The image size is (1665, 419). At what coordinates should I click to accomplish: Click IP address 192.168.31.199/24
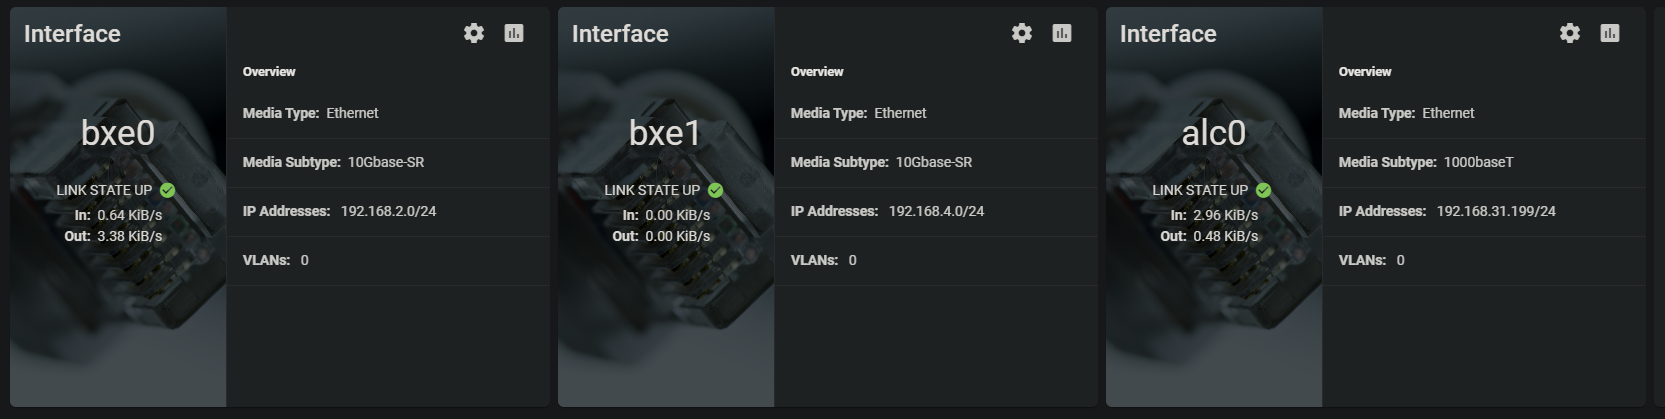[1496, 211]
